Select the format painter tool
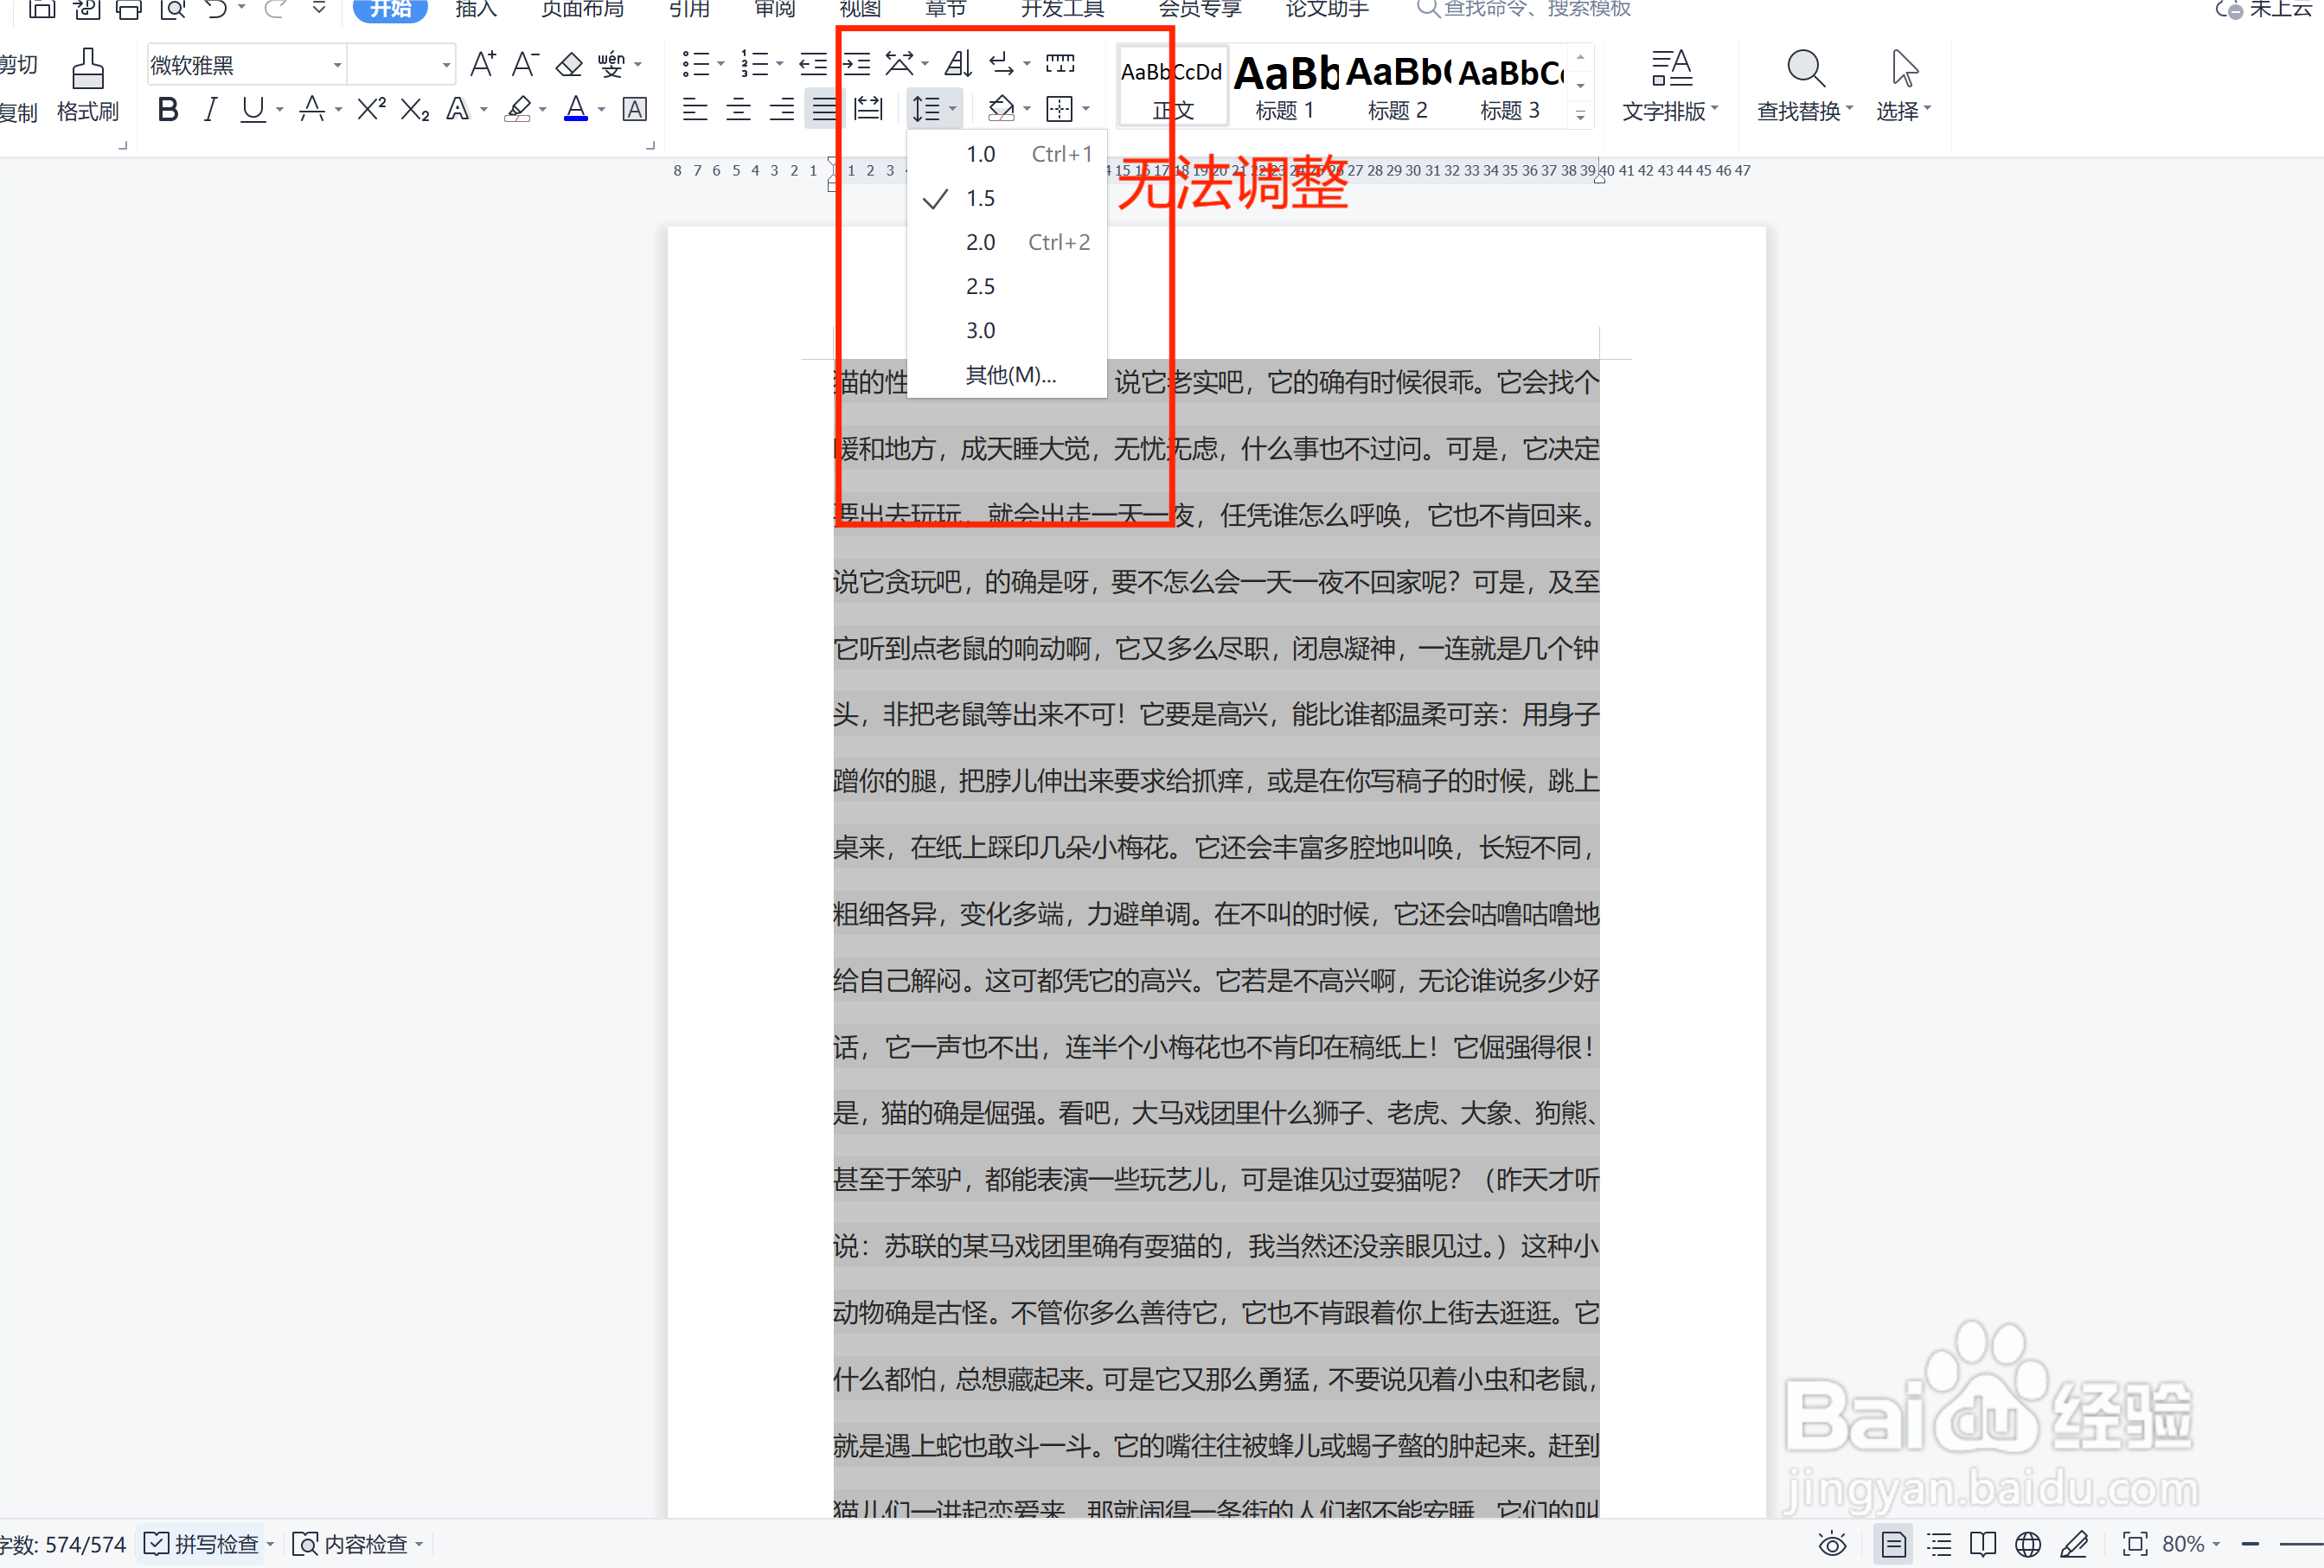Screen dimensions: 2324x1568 87,85
